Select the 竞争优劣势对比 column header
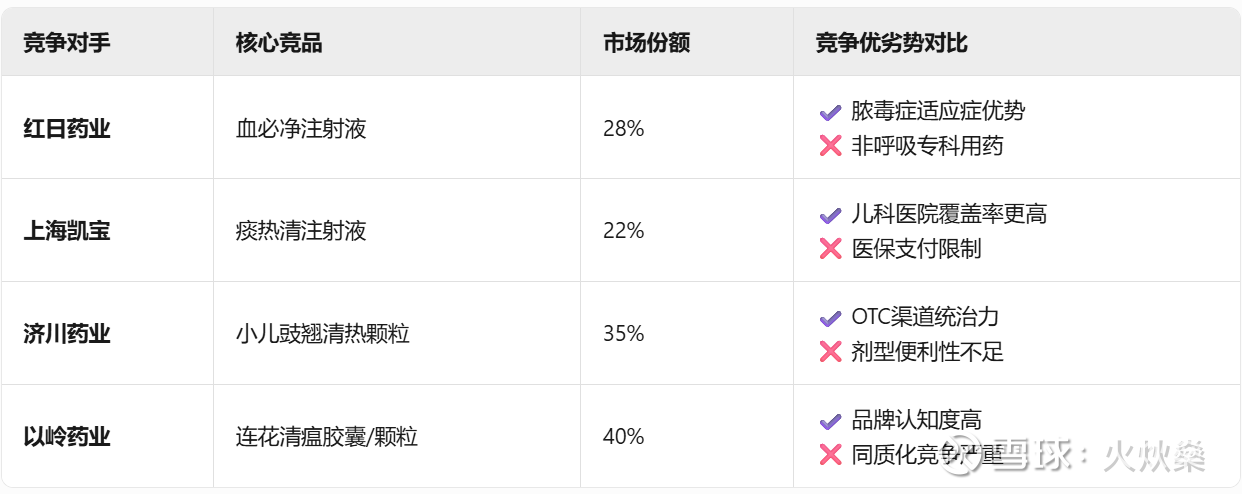1242x494 pixels. click(892, 43)
